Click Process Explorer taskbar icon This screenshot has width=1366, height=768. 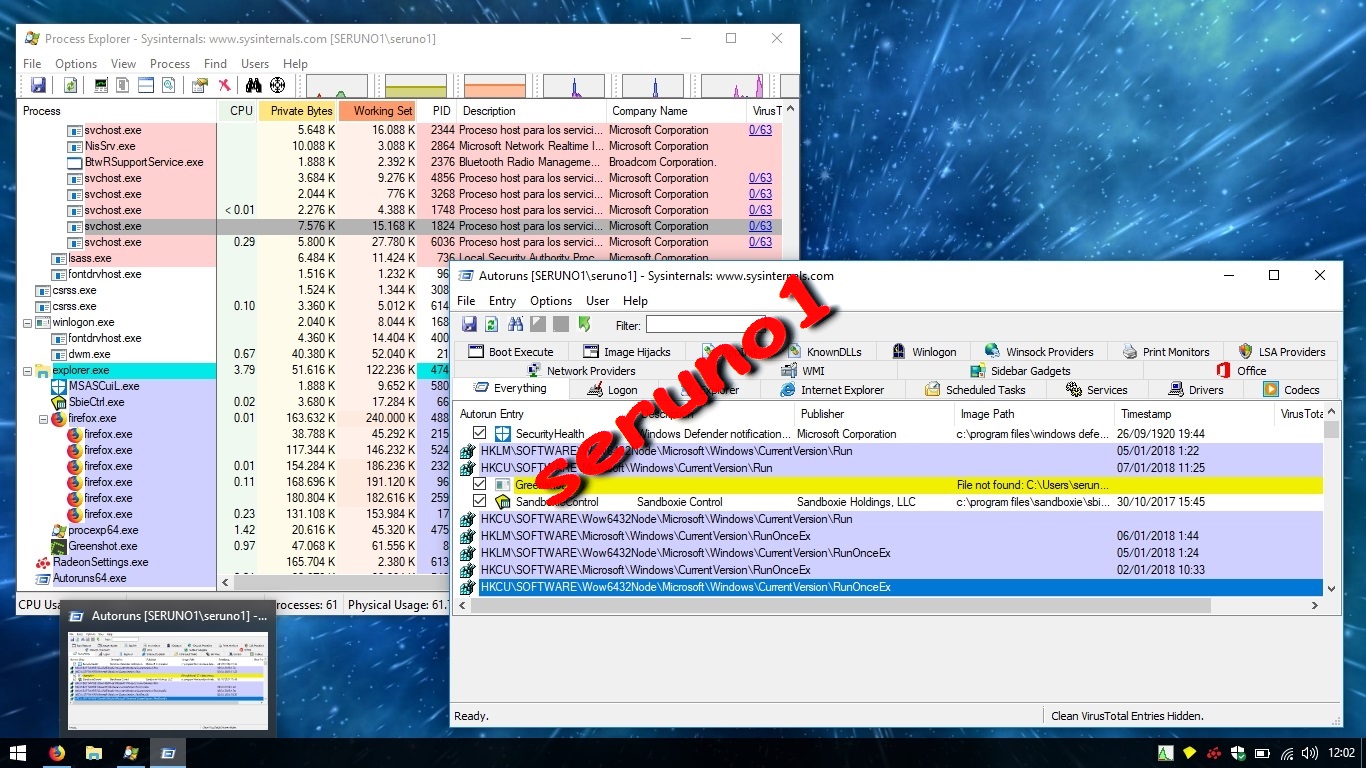click(131, 753)
